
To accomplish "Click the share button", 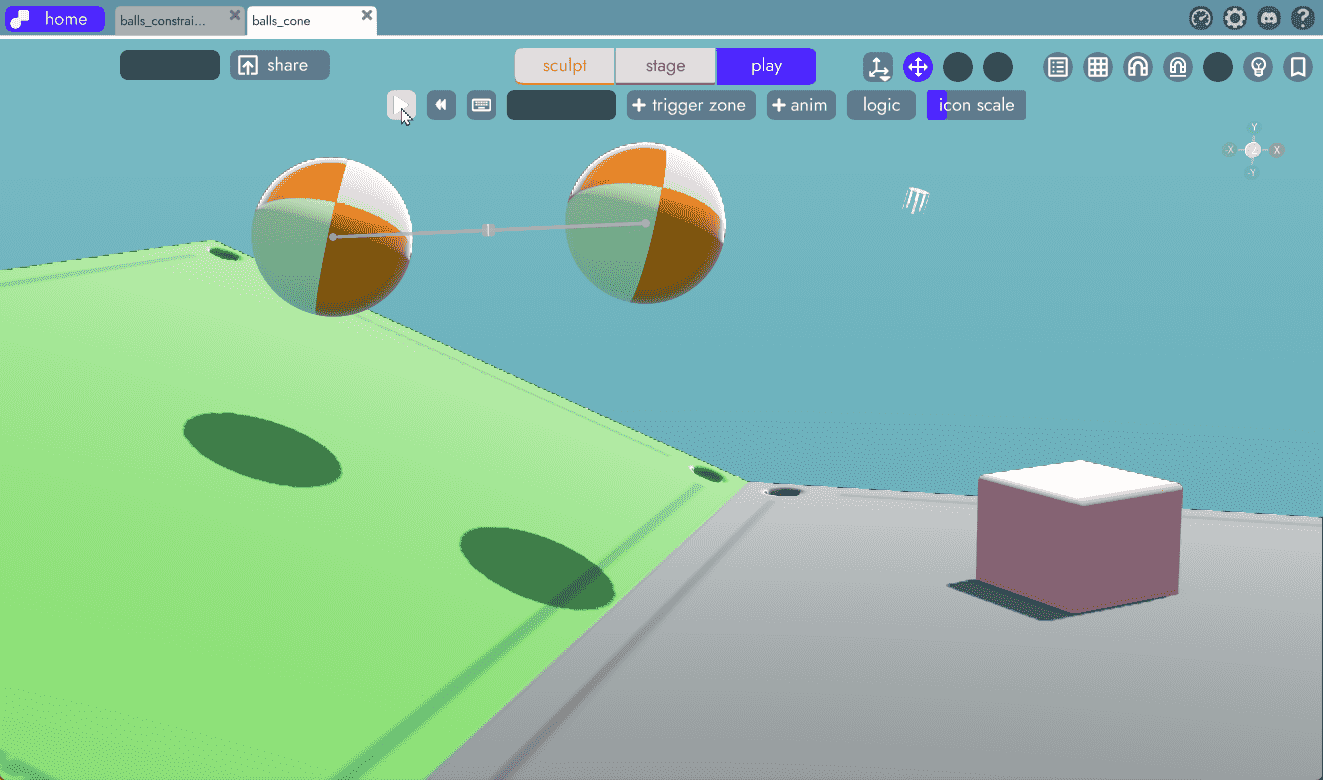I will (279, 65).
